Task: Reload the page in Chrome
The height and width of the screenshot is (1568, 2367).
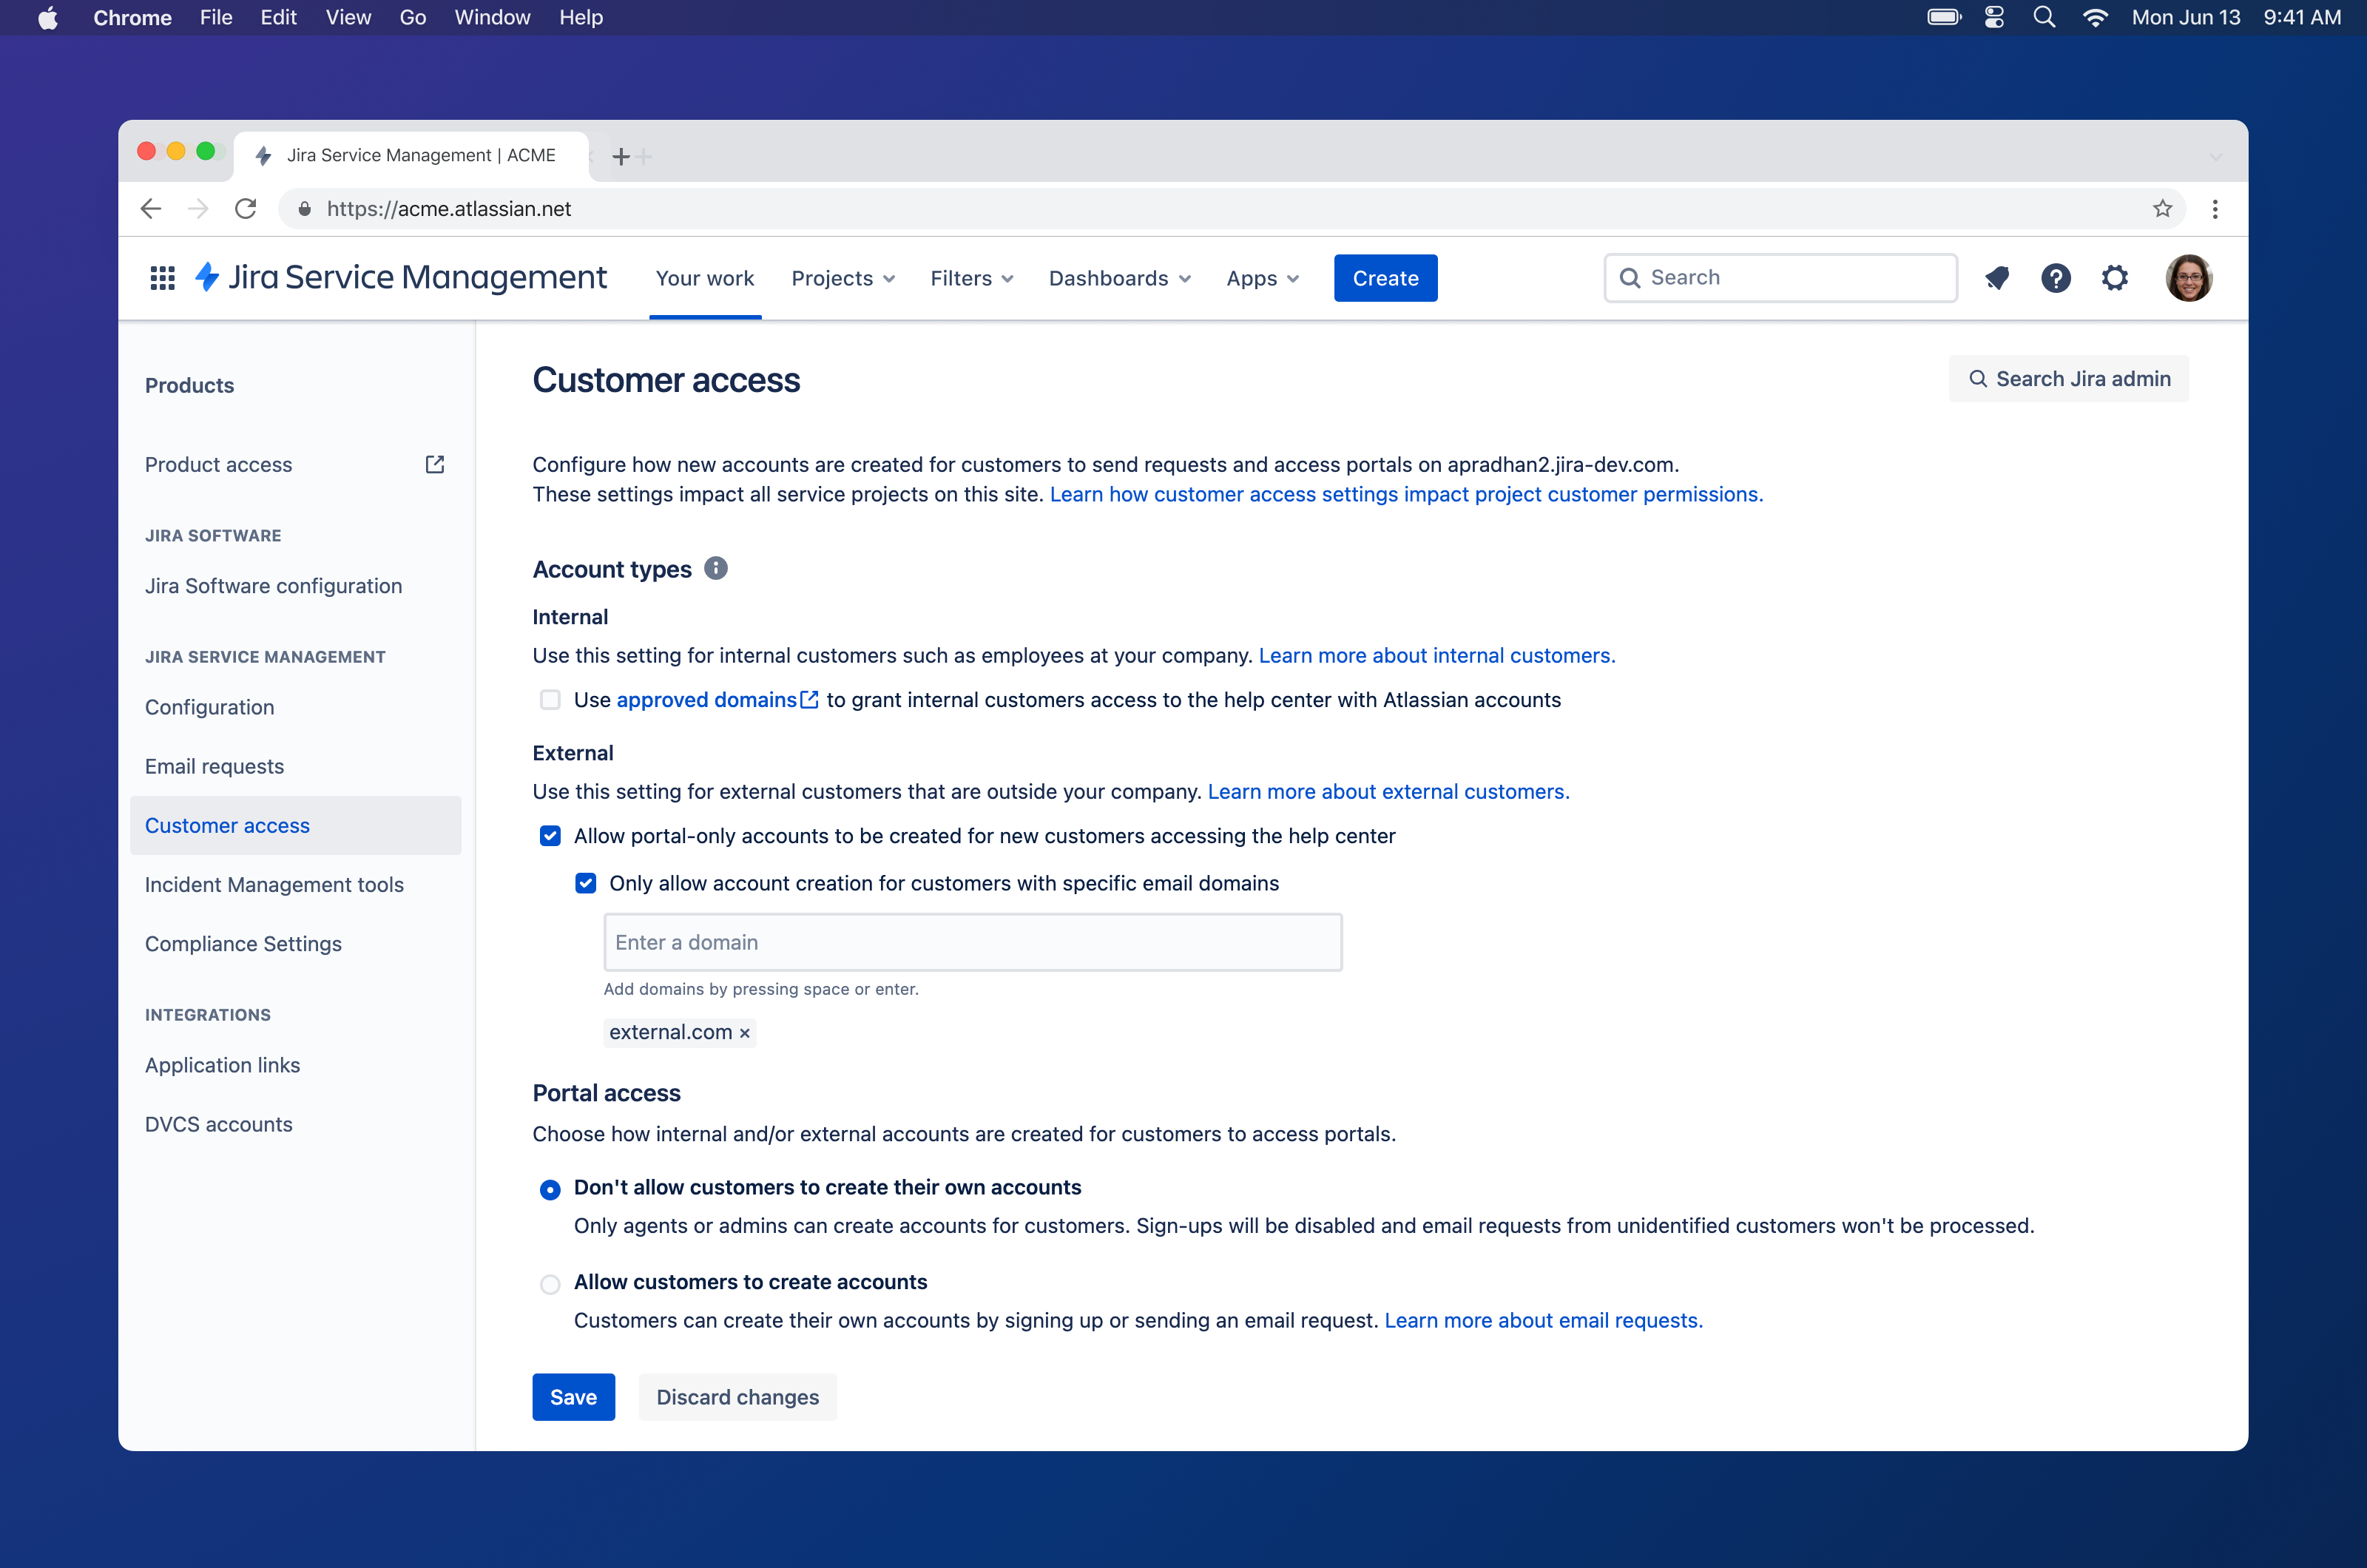Action: pyautogui.click(x=246, y=209)
